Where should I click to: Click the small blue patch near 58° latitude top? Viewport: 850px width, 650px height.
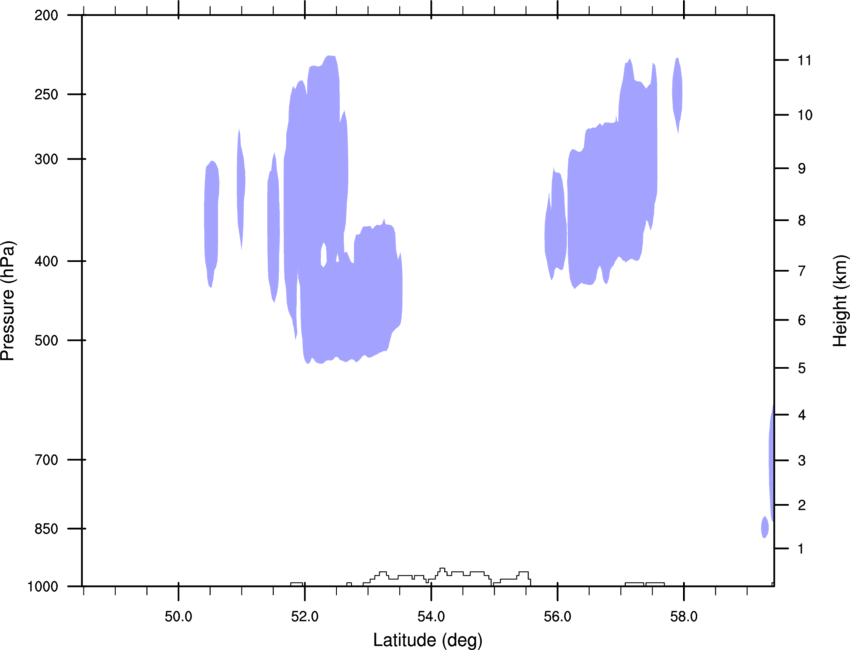[x=677, y=94]
